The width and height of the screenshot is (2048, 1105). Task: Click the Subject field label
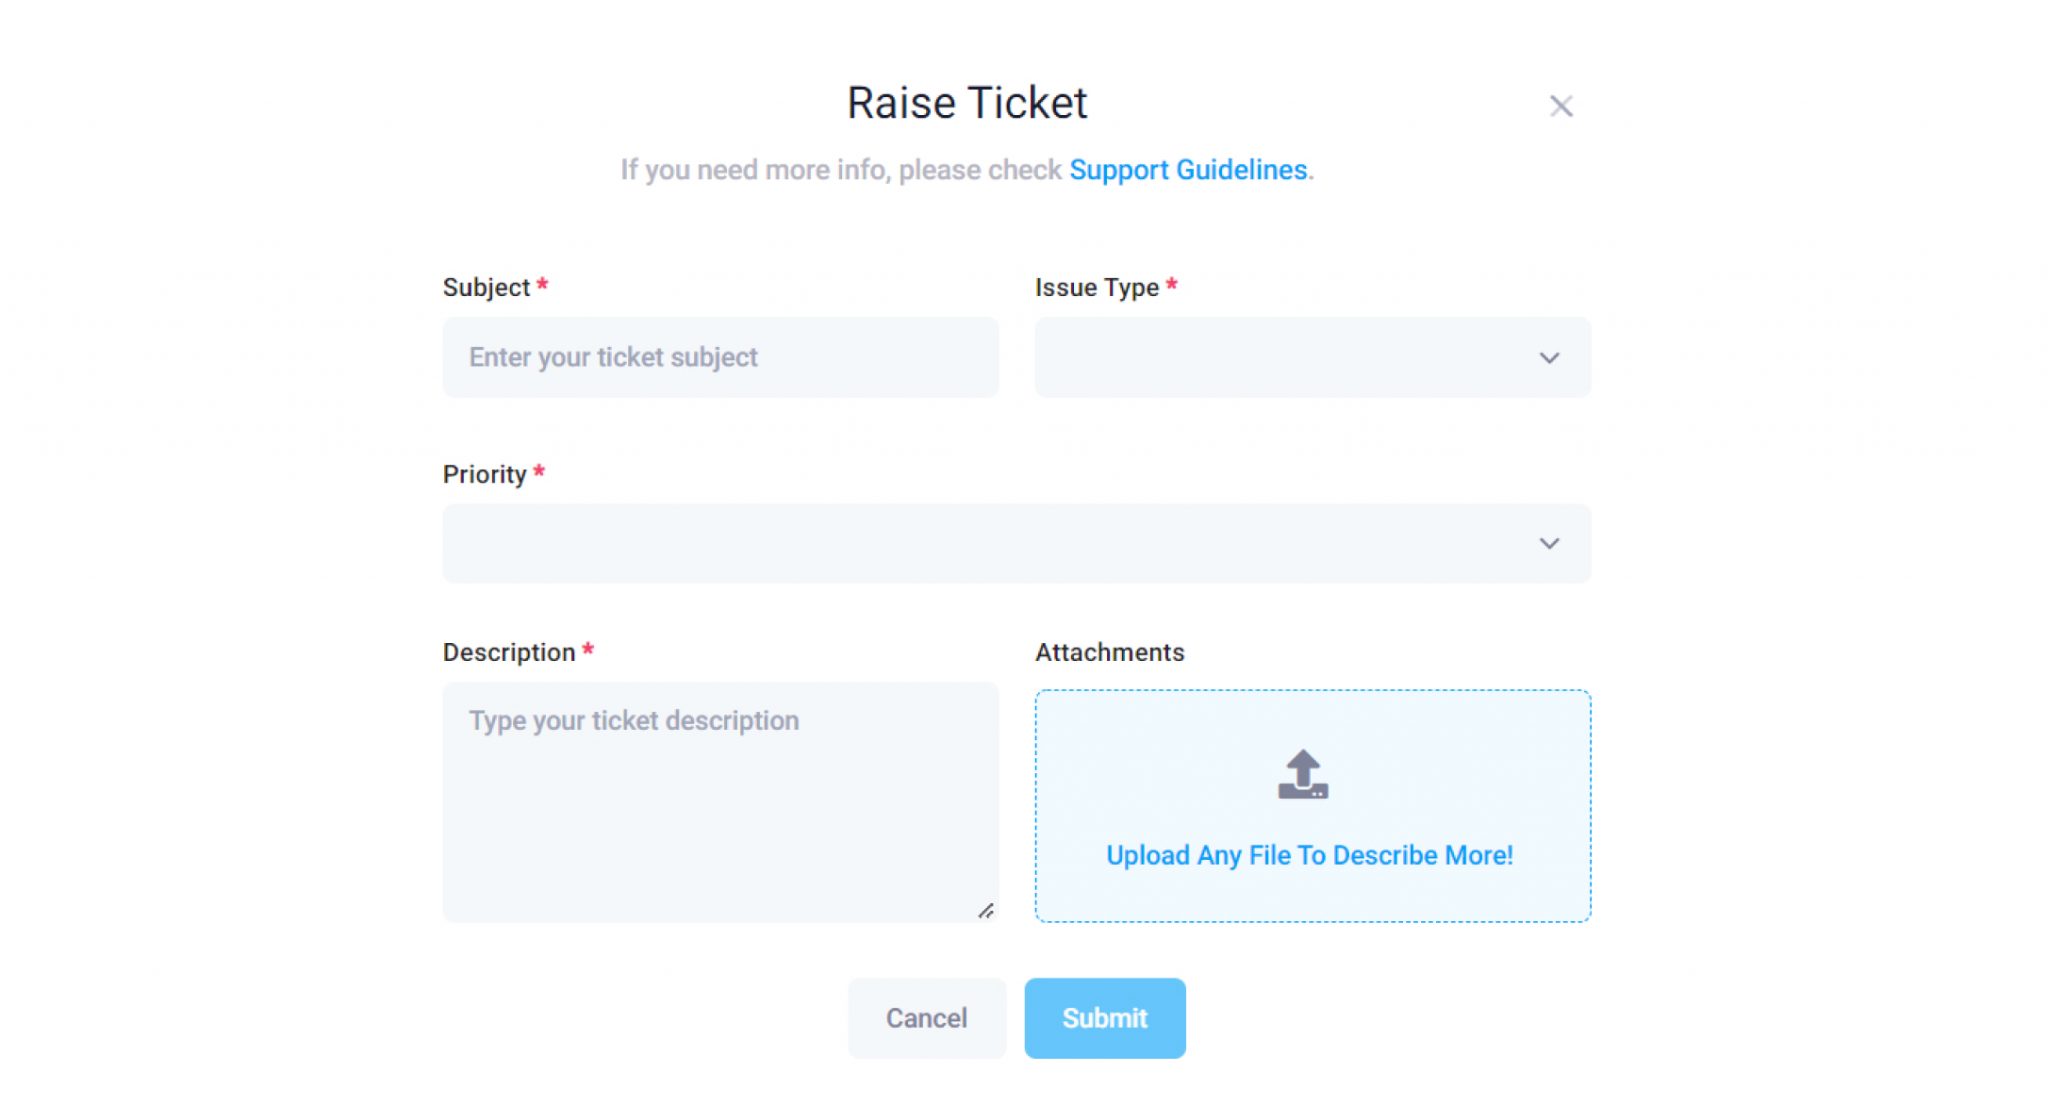pyautogui.click(x=486, y=288)
